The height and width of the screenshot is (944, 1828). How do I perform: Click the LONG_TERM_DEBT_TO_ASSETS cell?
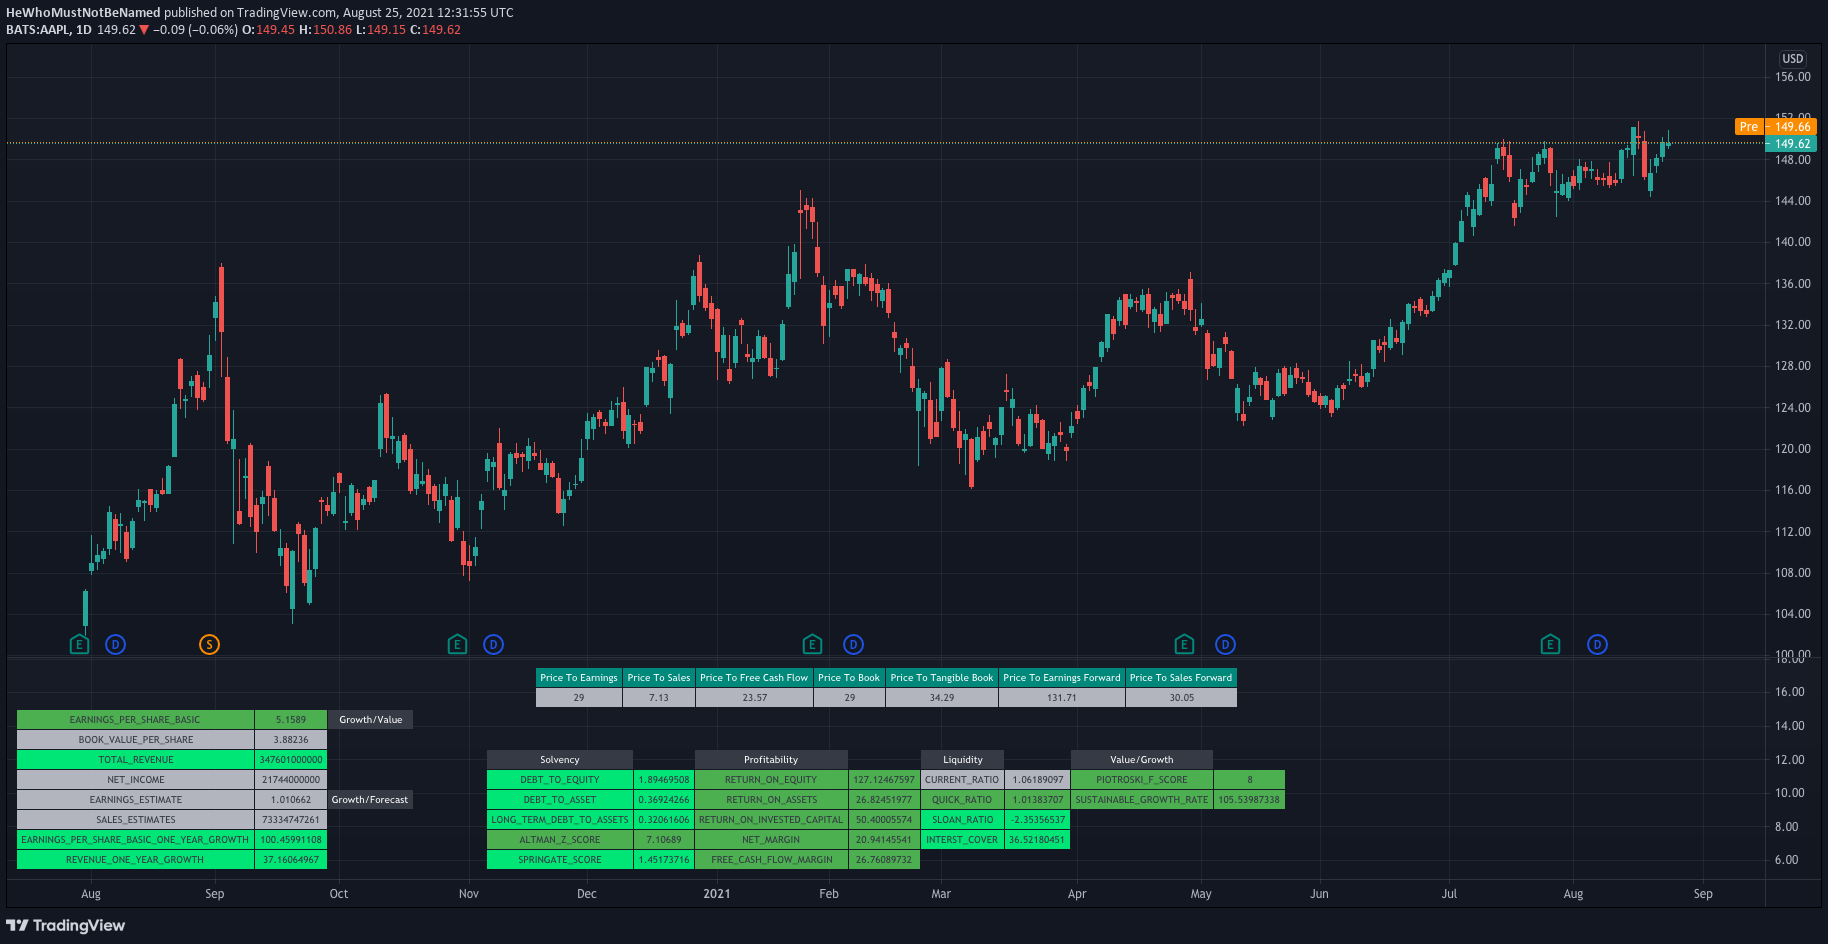pos(560,820)
